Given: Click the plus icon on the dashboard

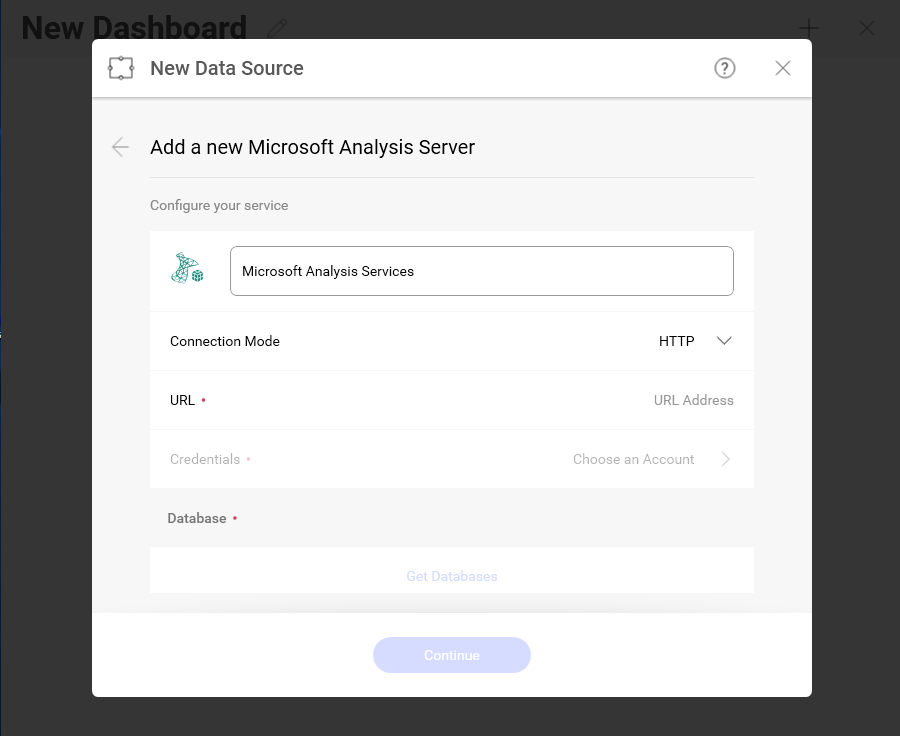Looking at the screenshot, I should point(809,28).
